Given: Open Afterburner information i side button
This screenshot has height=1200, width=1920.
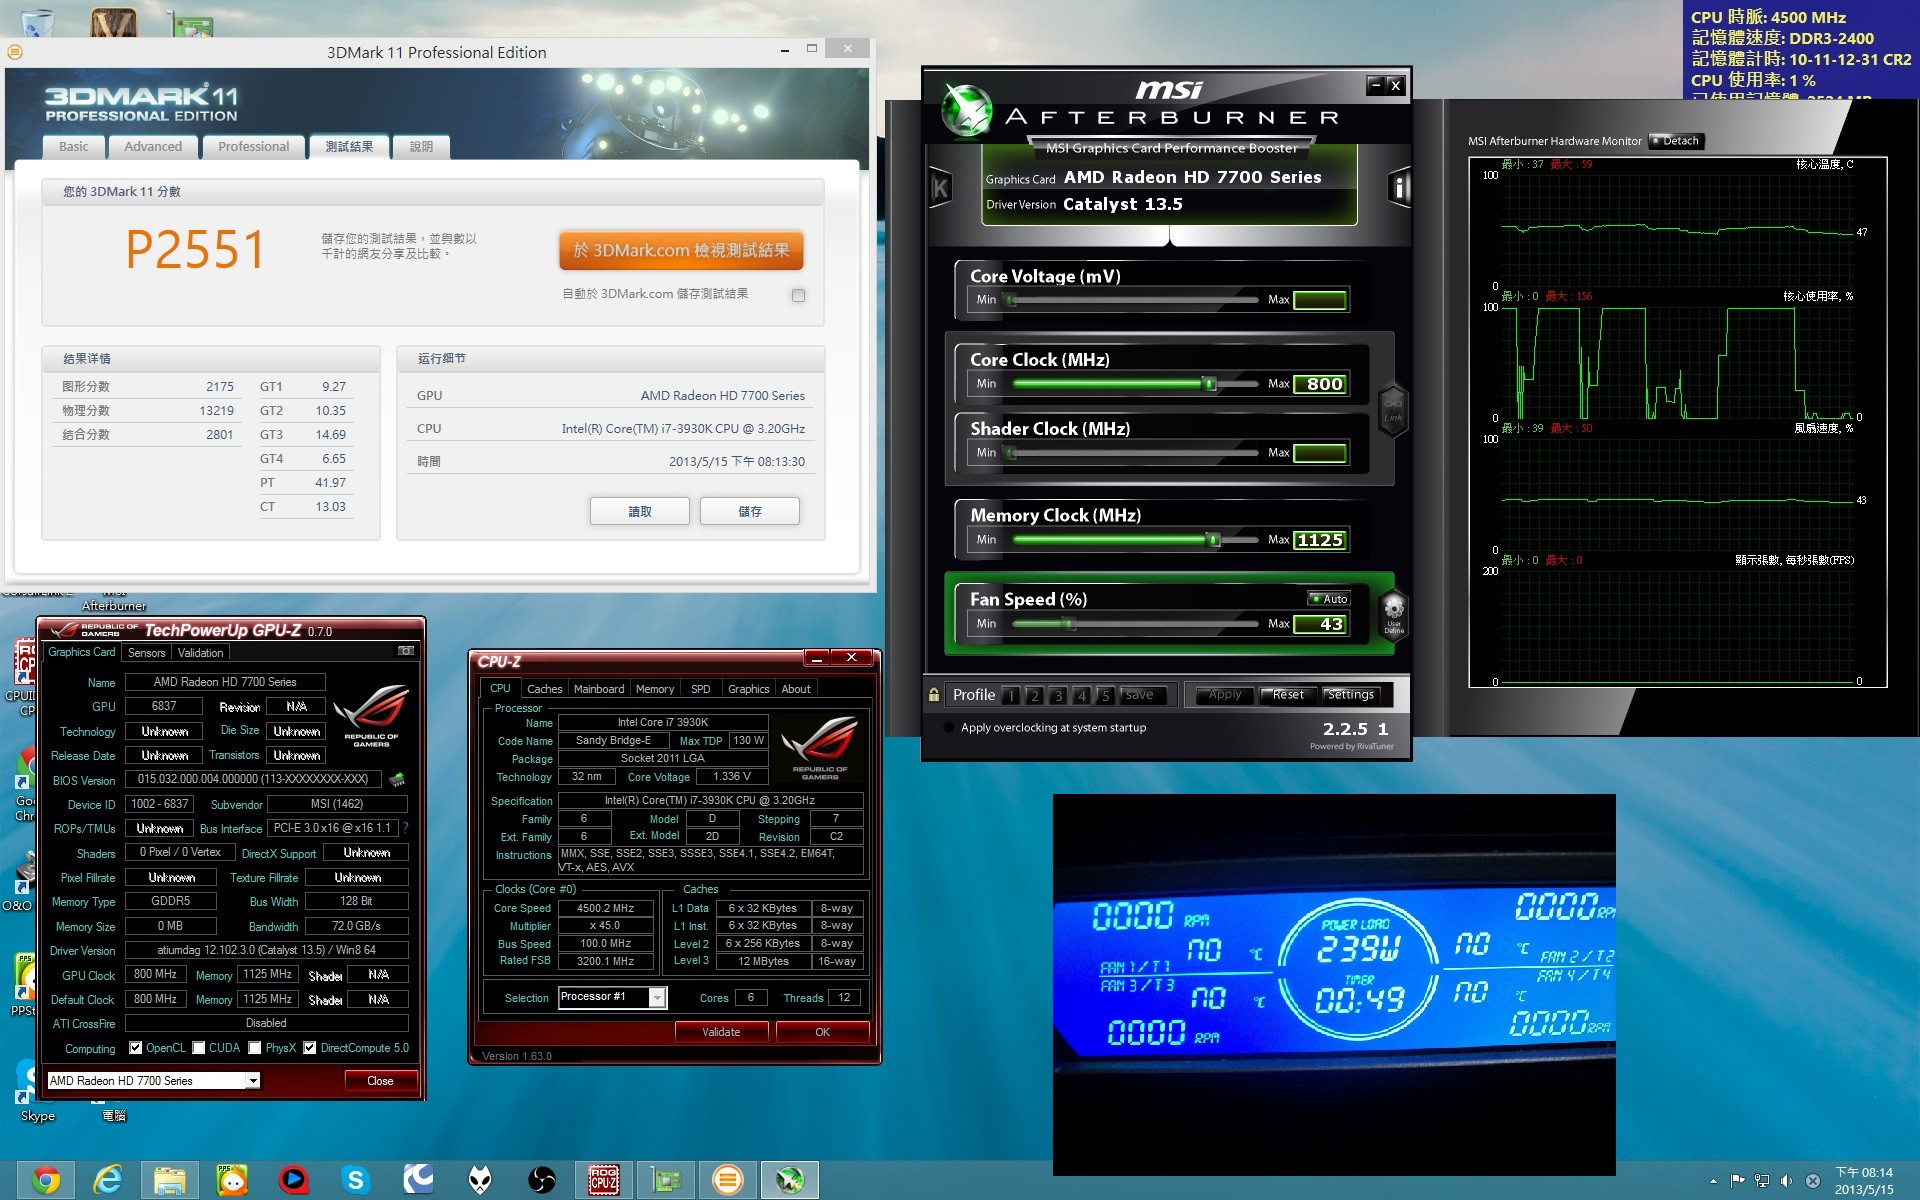Looking at the screenshot, I should pyautogui.click(x=1399, y=187).
